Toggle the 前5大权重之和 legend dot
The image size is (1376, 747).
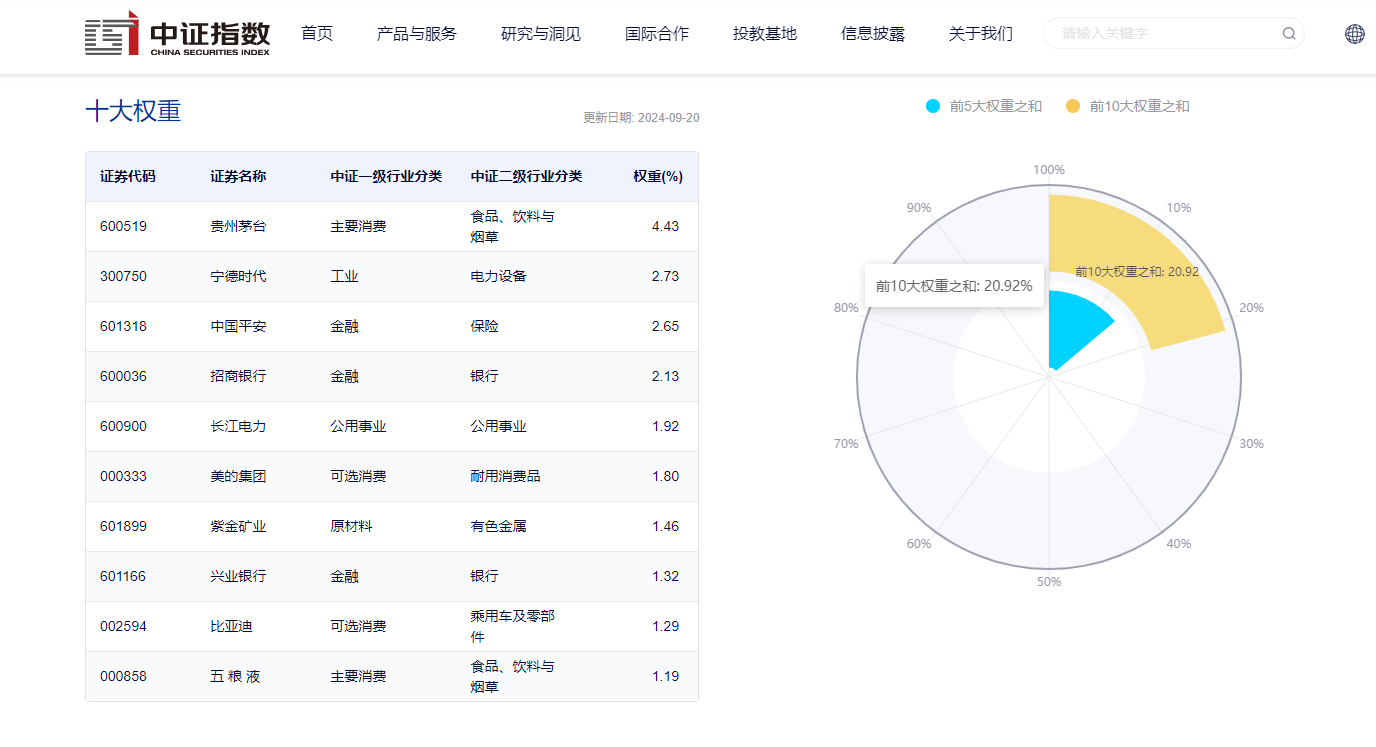pyautogui.click(x=933, y=106)
